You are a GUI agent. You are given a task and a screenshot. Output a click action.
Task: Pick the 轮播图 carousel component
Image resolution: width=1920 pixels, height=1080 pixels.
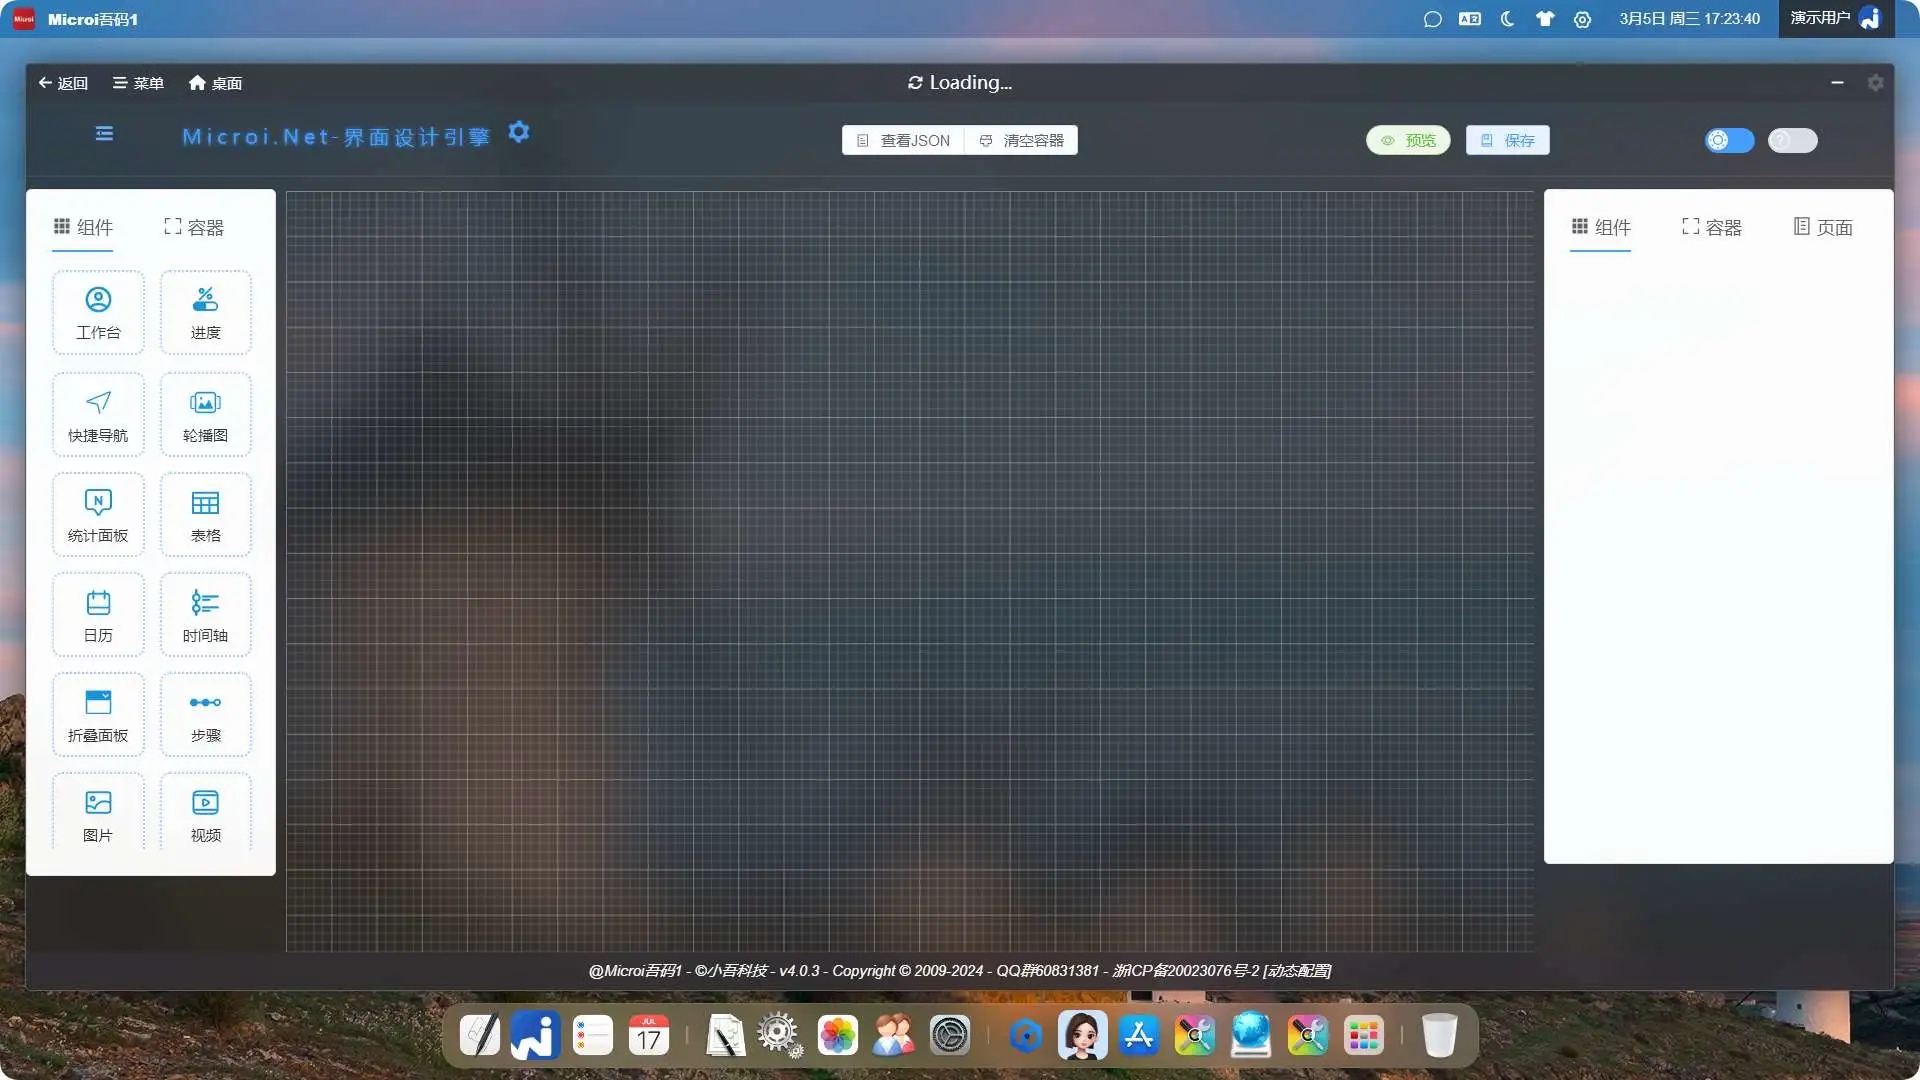(206, 415)
